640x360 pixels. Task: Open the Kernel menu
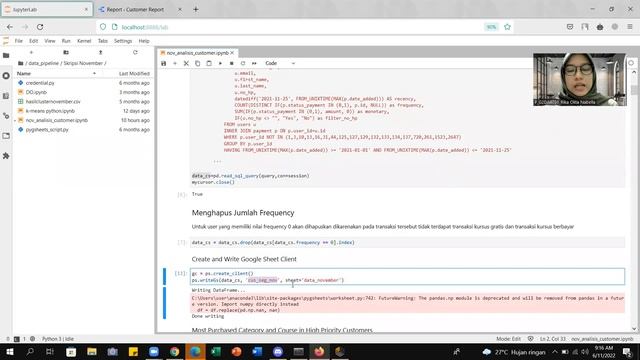[84, 41]
